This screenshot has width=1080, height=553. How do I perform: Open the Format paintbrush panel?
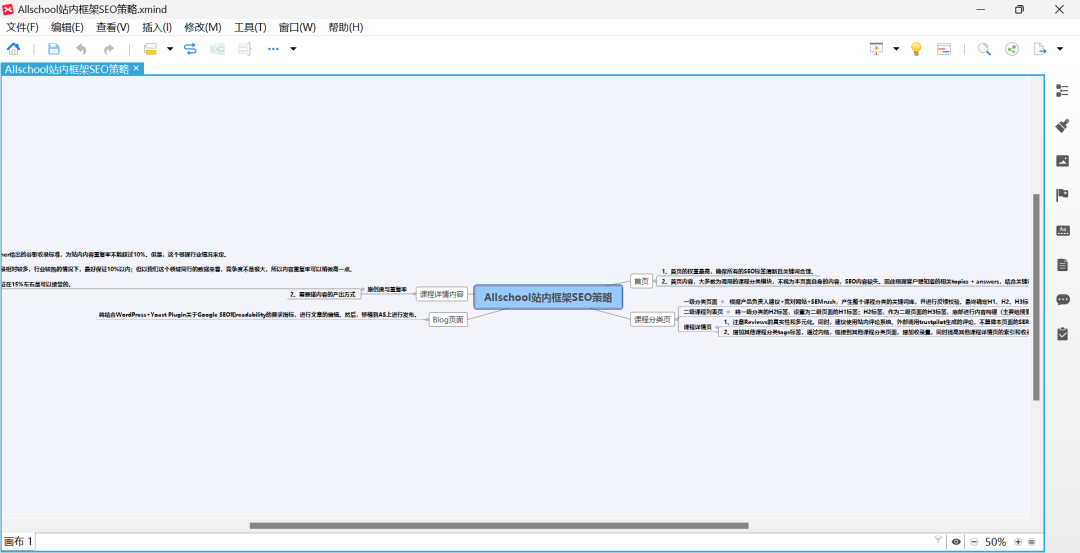1063,126
